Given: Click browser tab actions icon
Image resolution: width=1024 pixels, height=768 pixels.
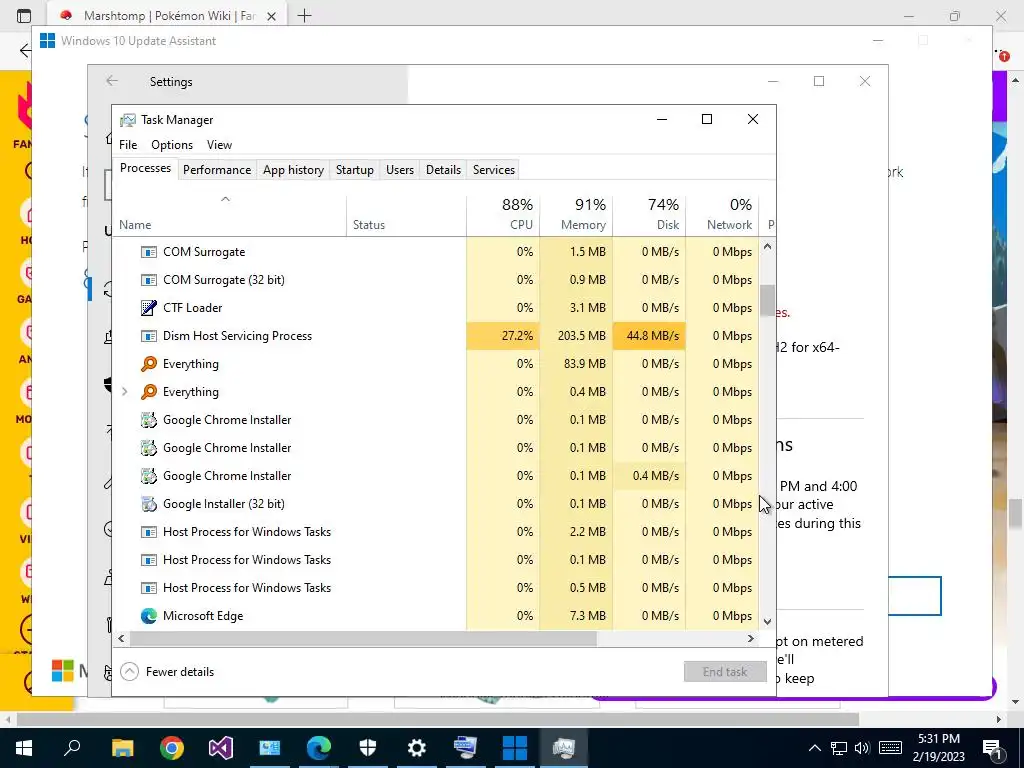Looking at the screenshot, I should coord(24,16).
